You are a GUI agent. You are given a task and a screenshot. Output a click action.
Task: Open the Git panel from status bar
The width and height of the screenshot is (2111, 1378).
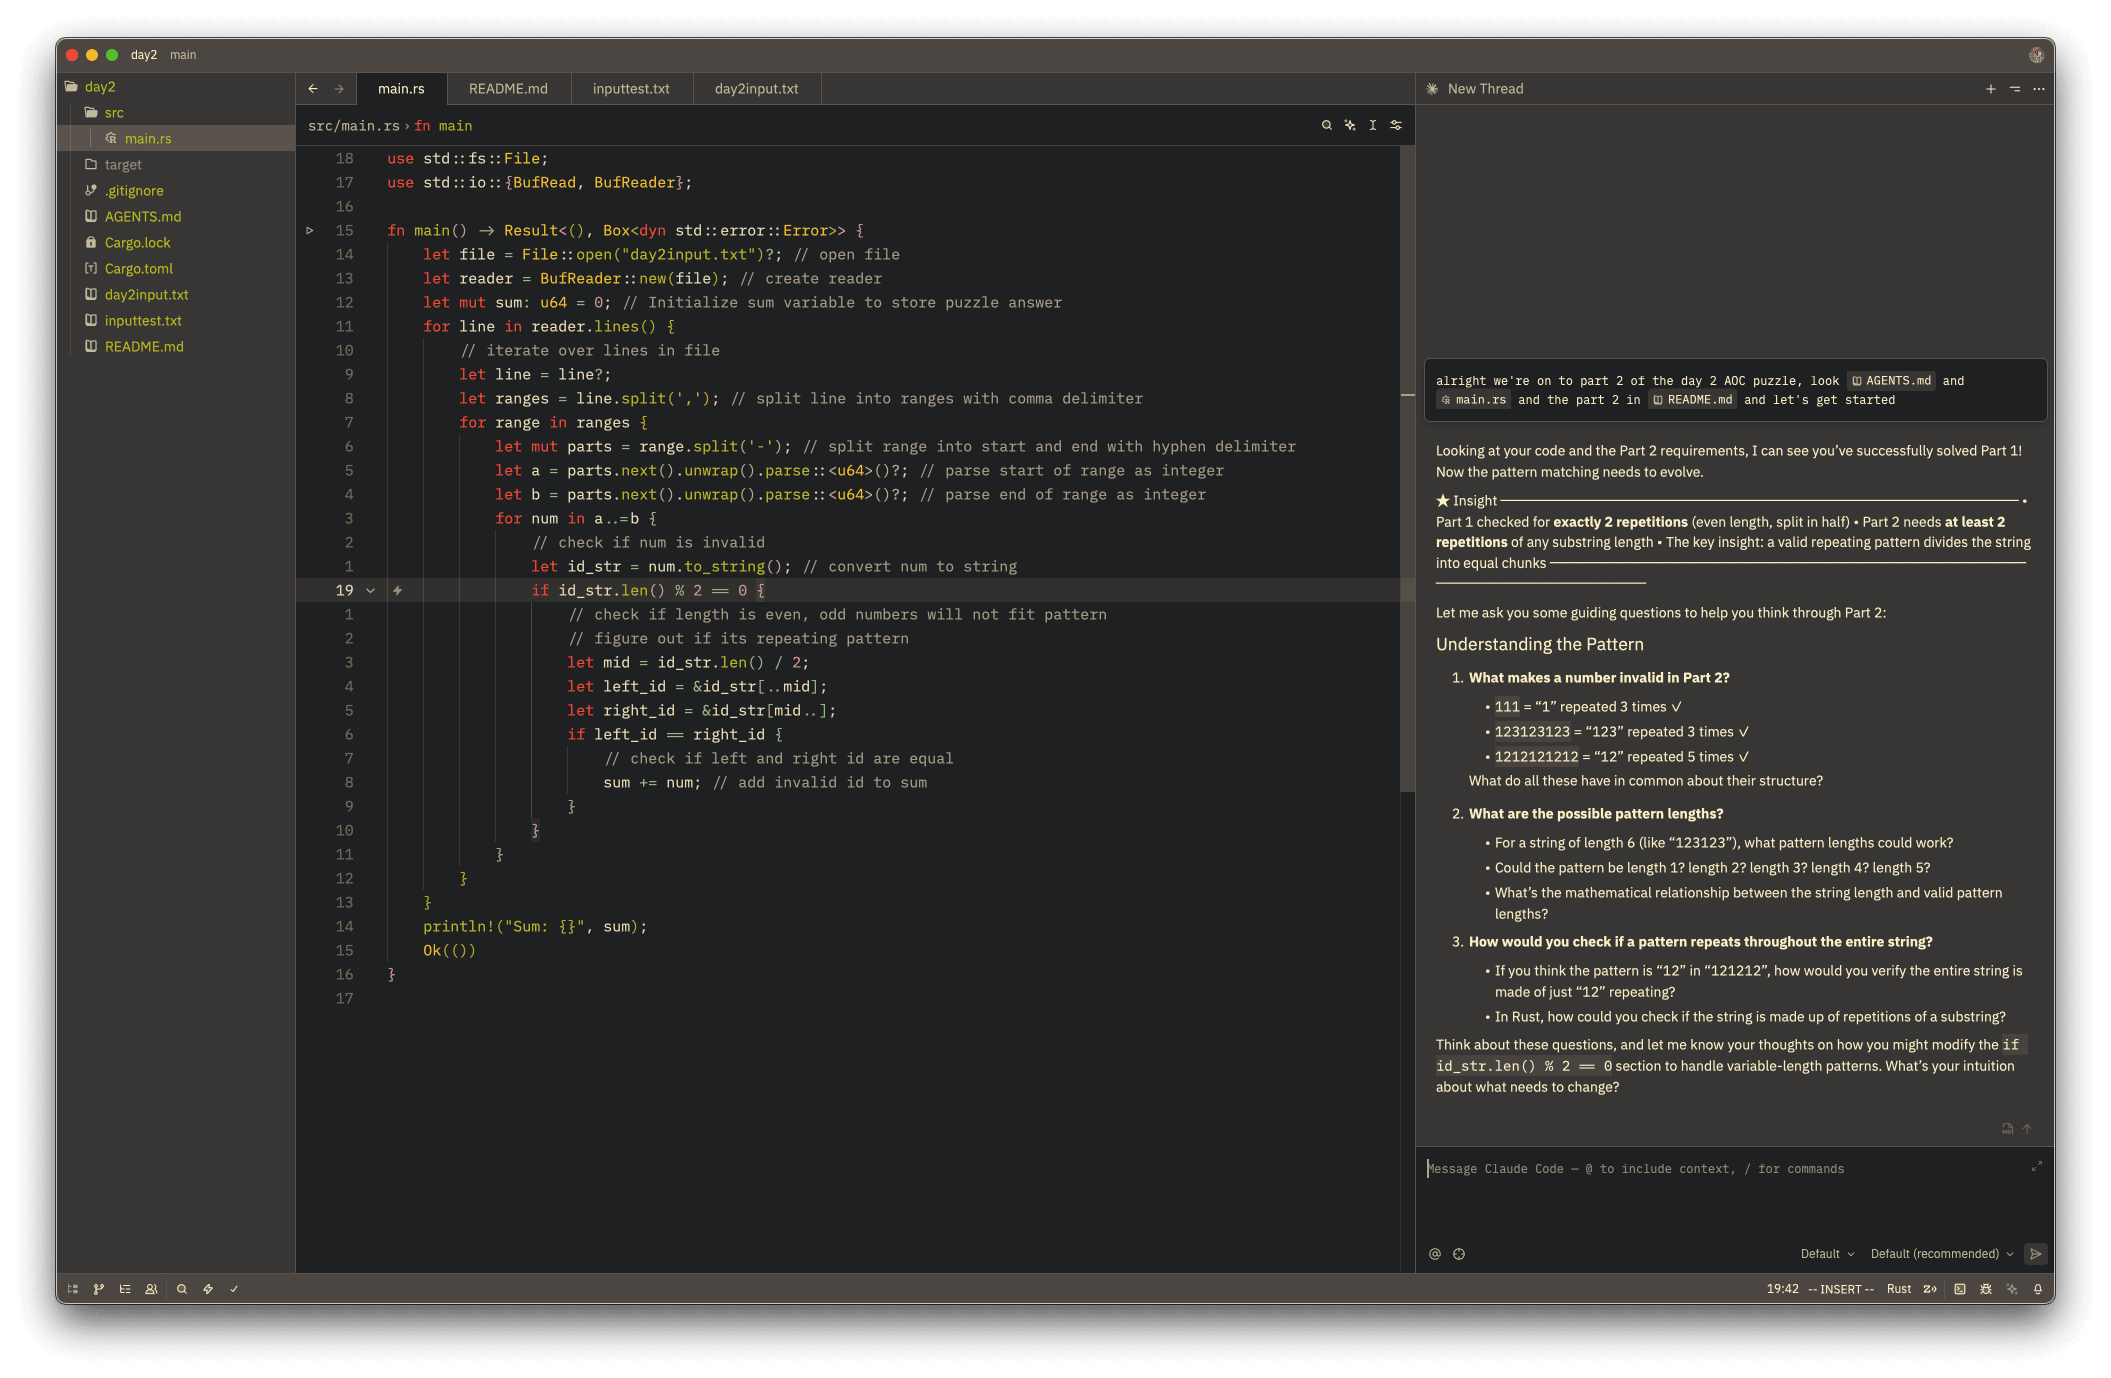point(98,1289)
